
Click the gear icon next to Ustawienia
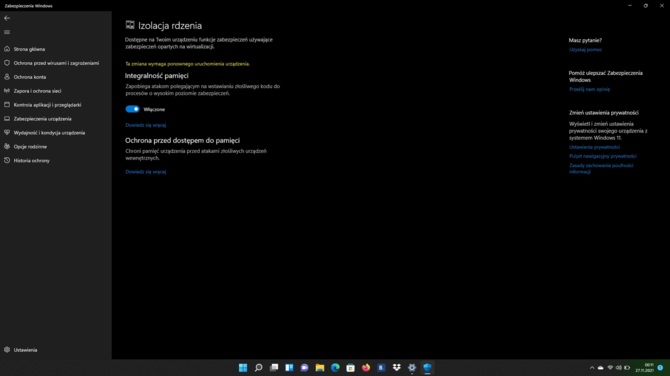tap(7, 350)
